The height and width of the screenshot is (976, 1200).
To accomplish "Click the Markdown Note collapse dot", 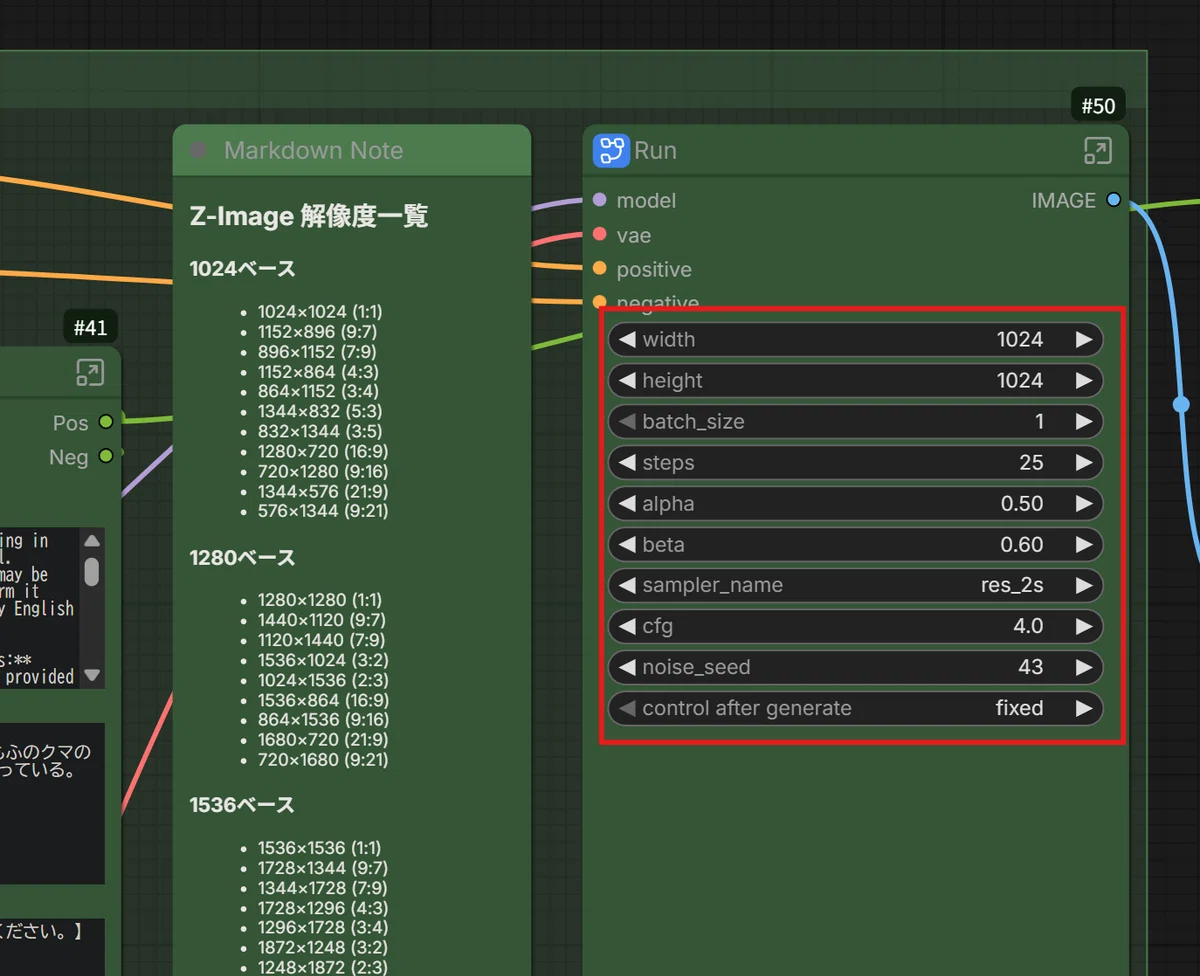I will (x=198, y=150).
